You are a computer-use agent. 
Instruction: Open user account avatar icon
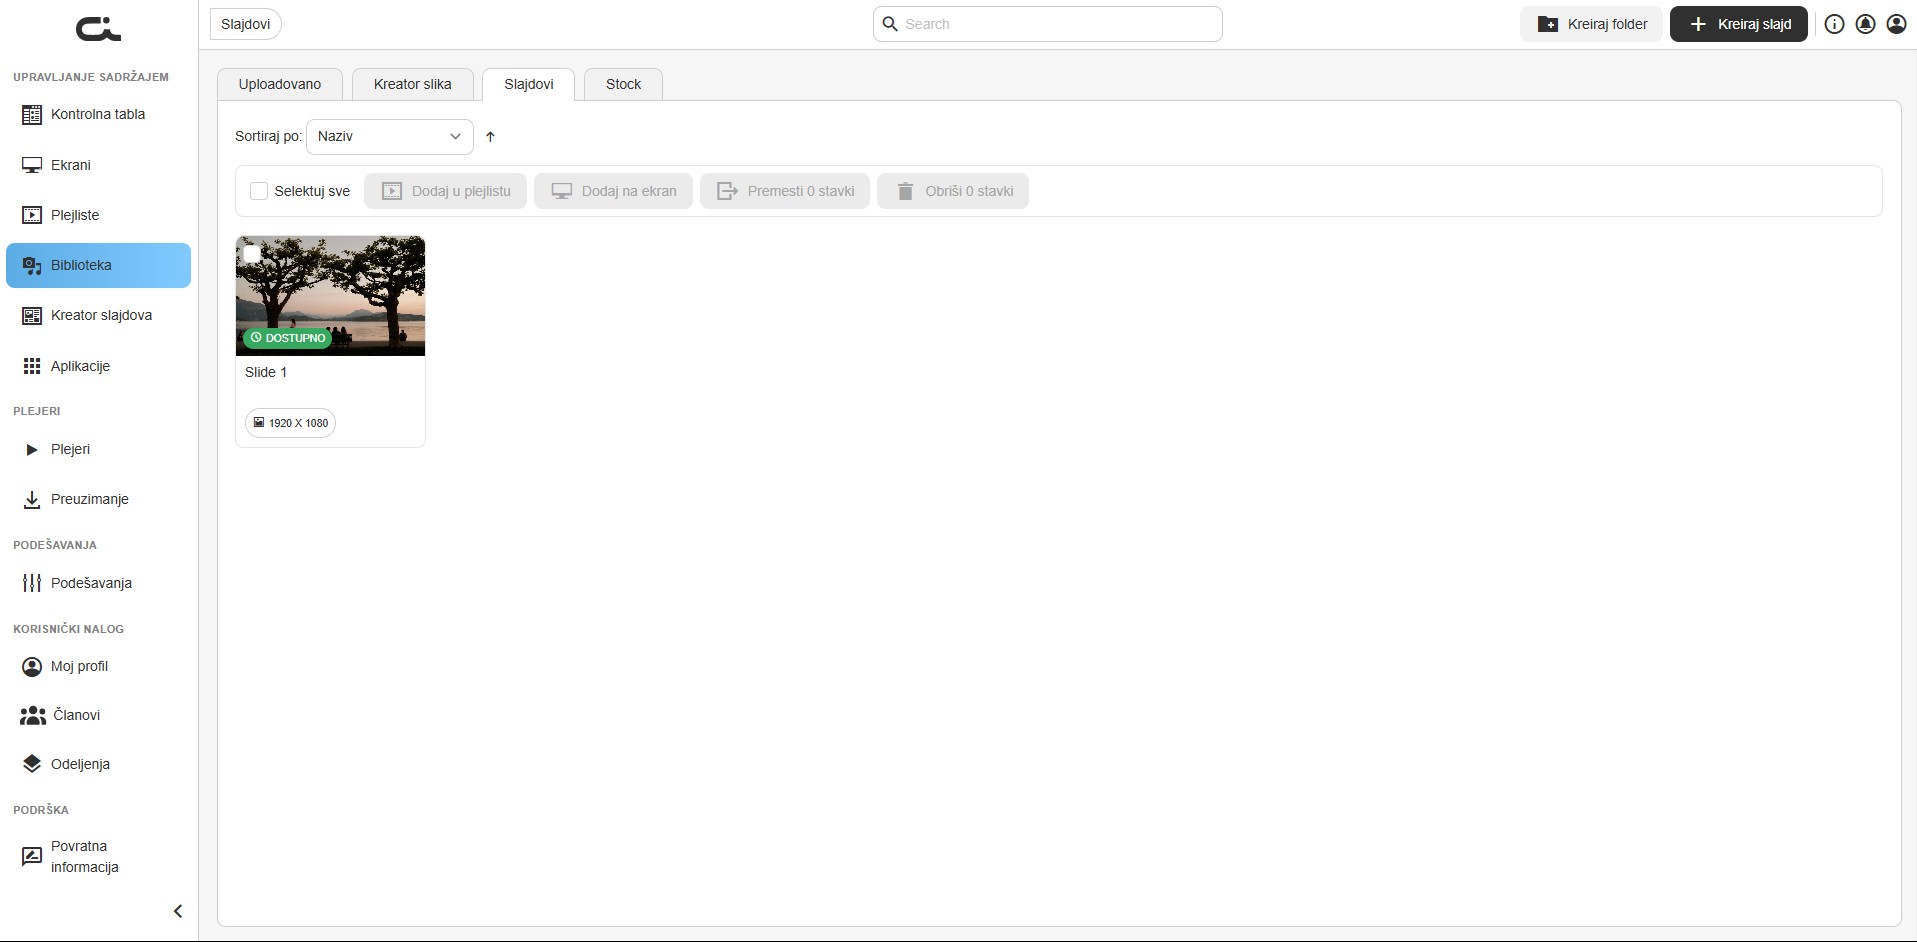tap(1896, 24)
